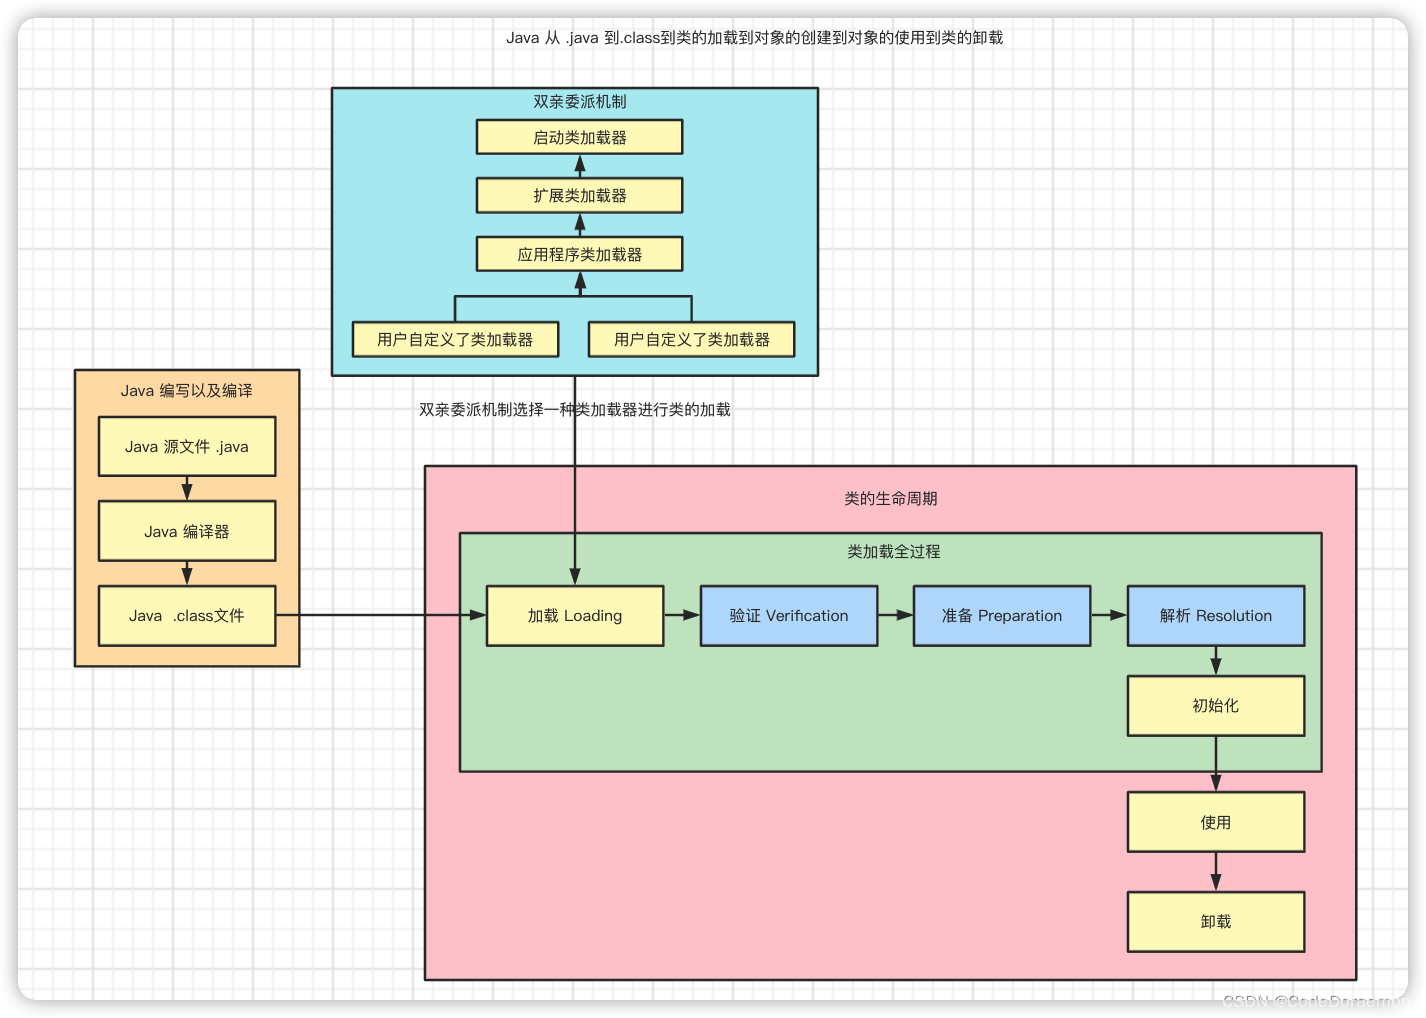The image size is (1426, 1018).
Task: Click the right 用户自定义了类加载器 box
Action: click(692, 339)
